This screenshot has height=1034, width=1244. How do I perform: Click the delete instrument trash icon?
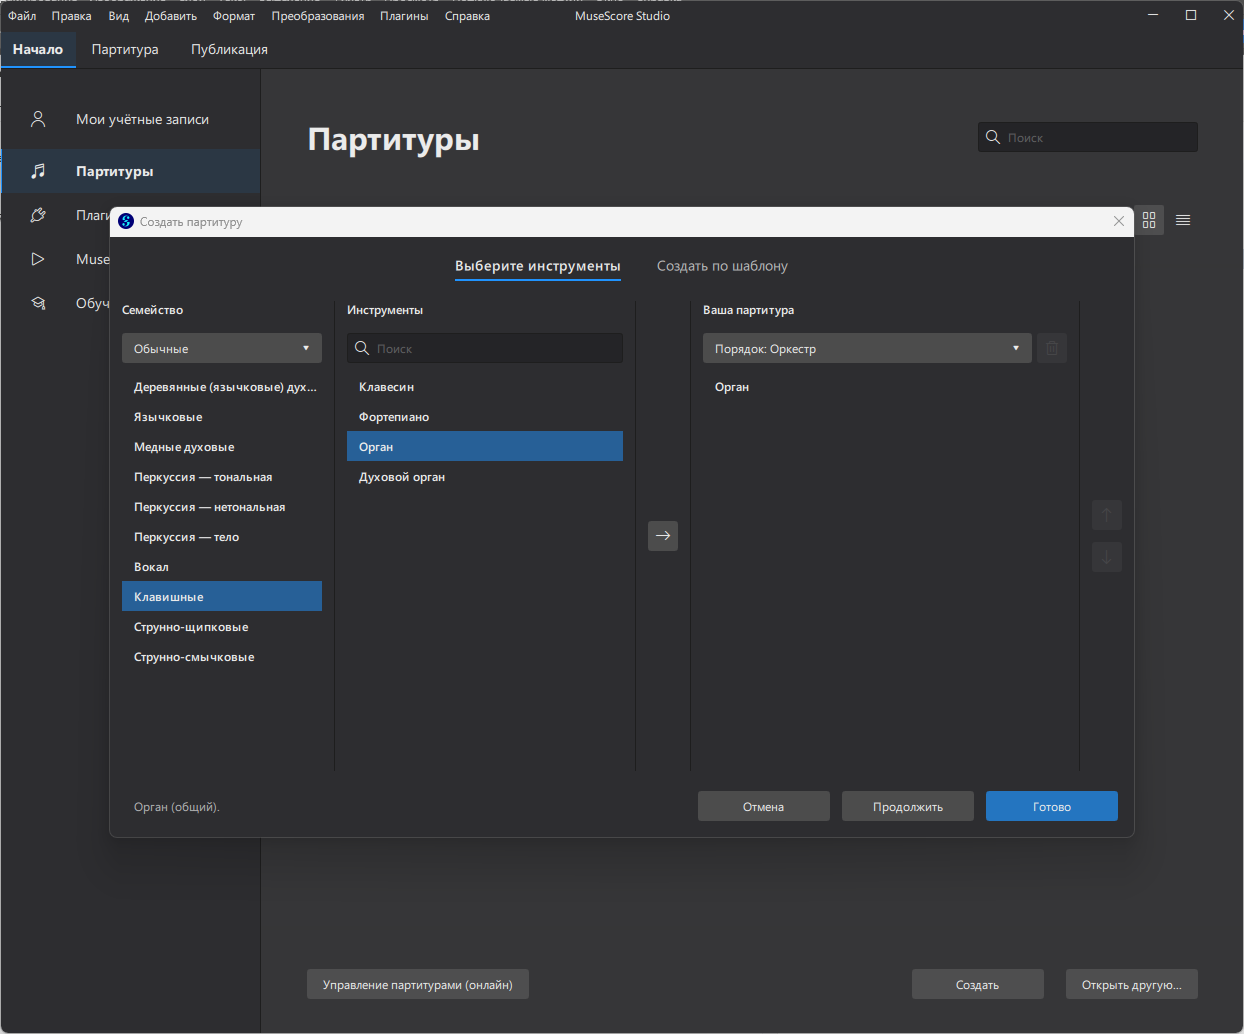pyautogui.click(x=1052, y=348)
